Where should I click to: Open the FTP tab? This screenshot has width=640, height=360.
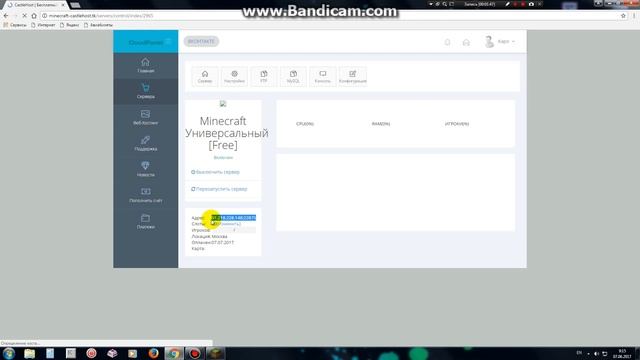point(264,76)
